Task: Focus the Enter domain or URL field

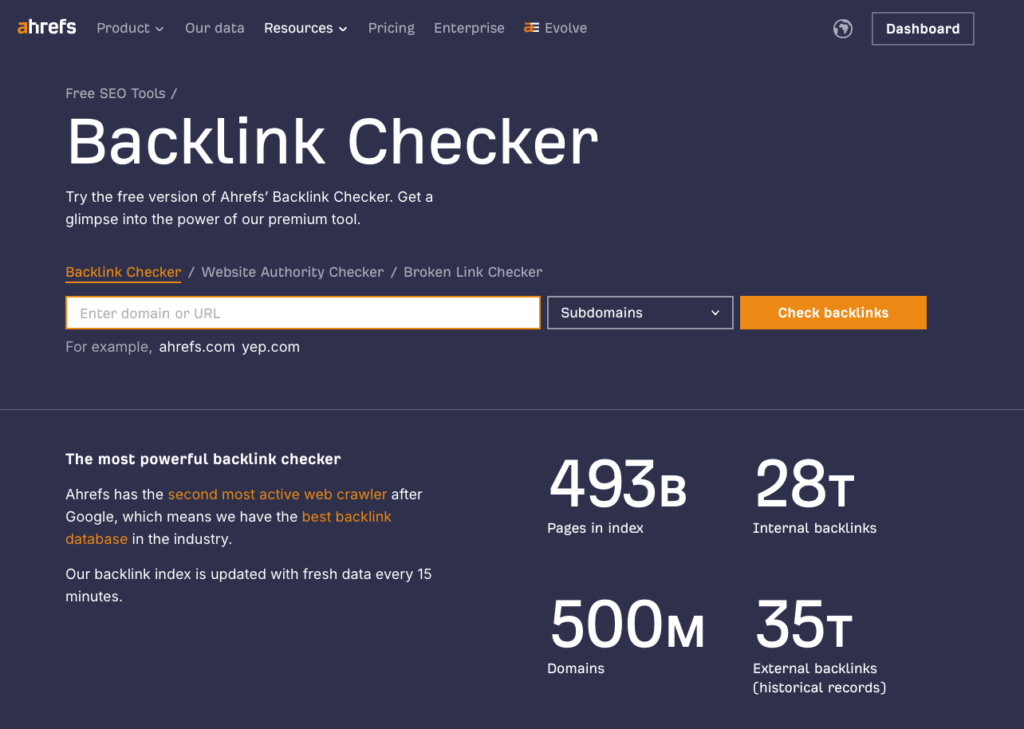Action: pos(303,313)
